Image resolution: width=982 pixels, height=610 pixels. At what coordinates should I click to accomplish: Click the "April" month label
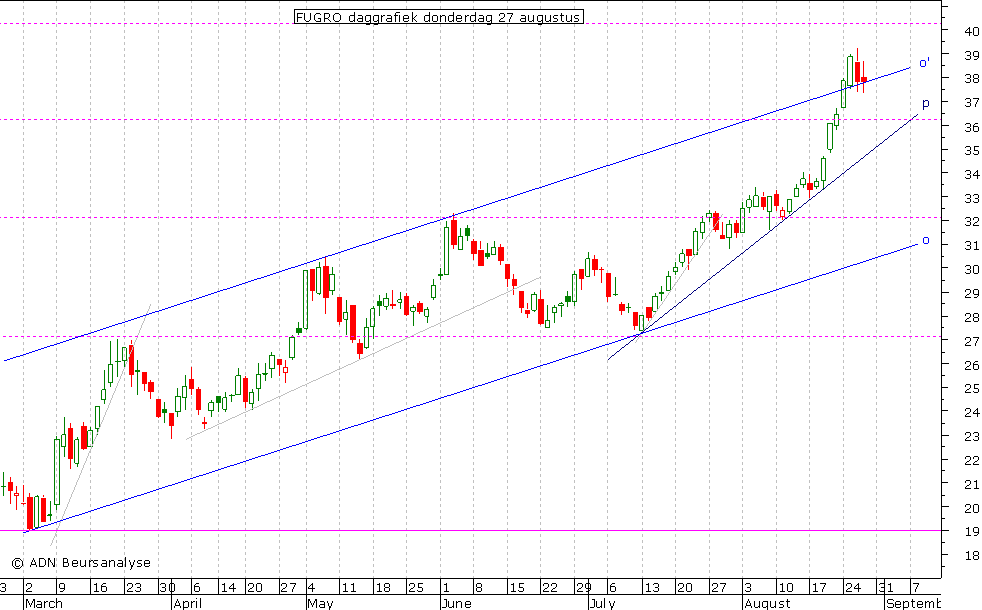click(187, 604)
